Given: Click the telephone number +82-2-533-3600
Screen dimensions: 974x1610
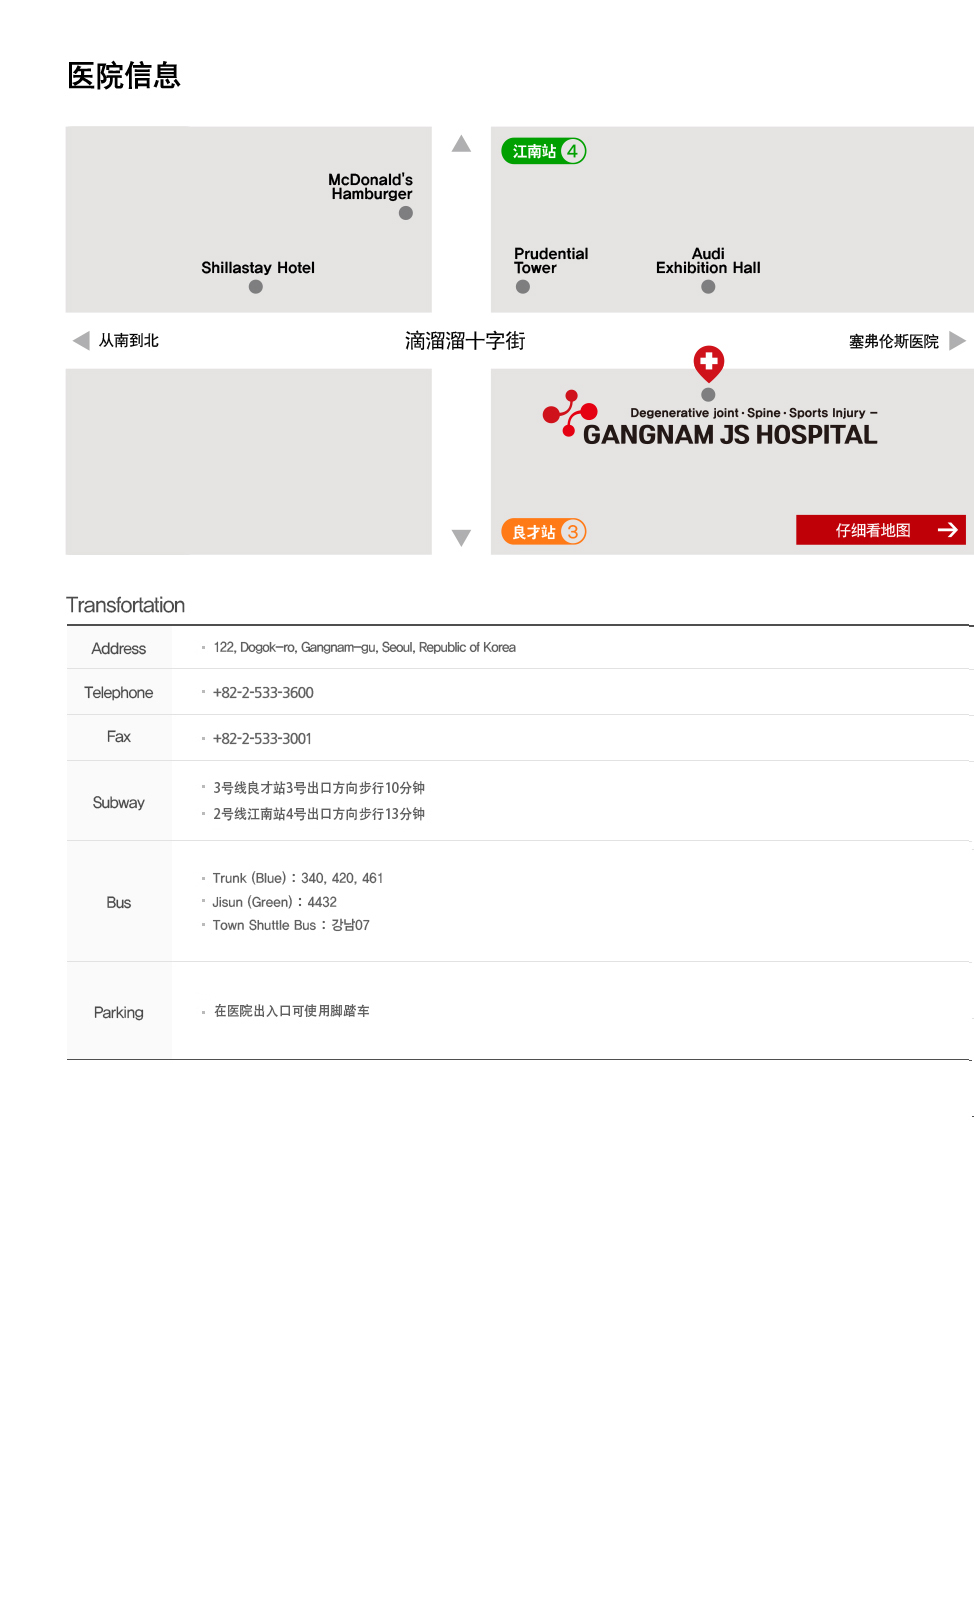Looking at the screenshot, I should [x=263, y=693].
